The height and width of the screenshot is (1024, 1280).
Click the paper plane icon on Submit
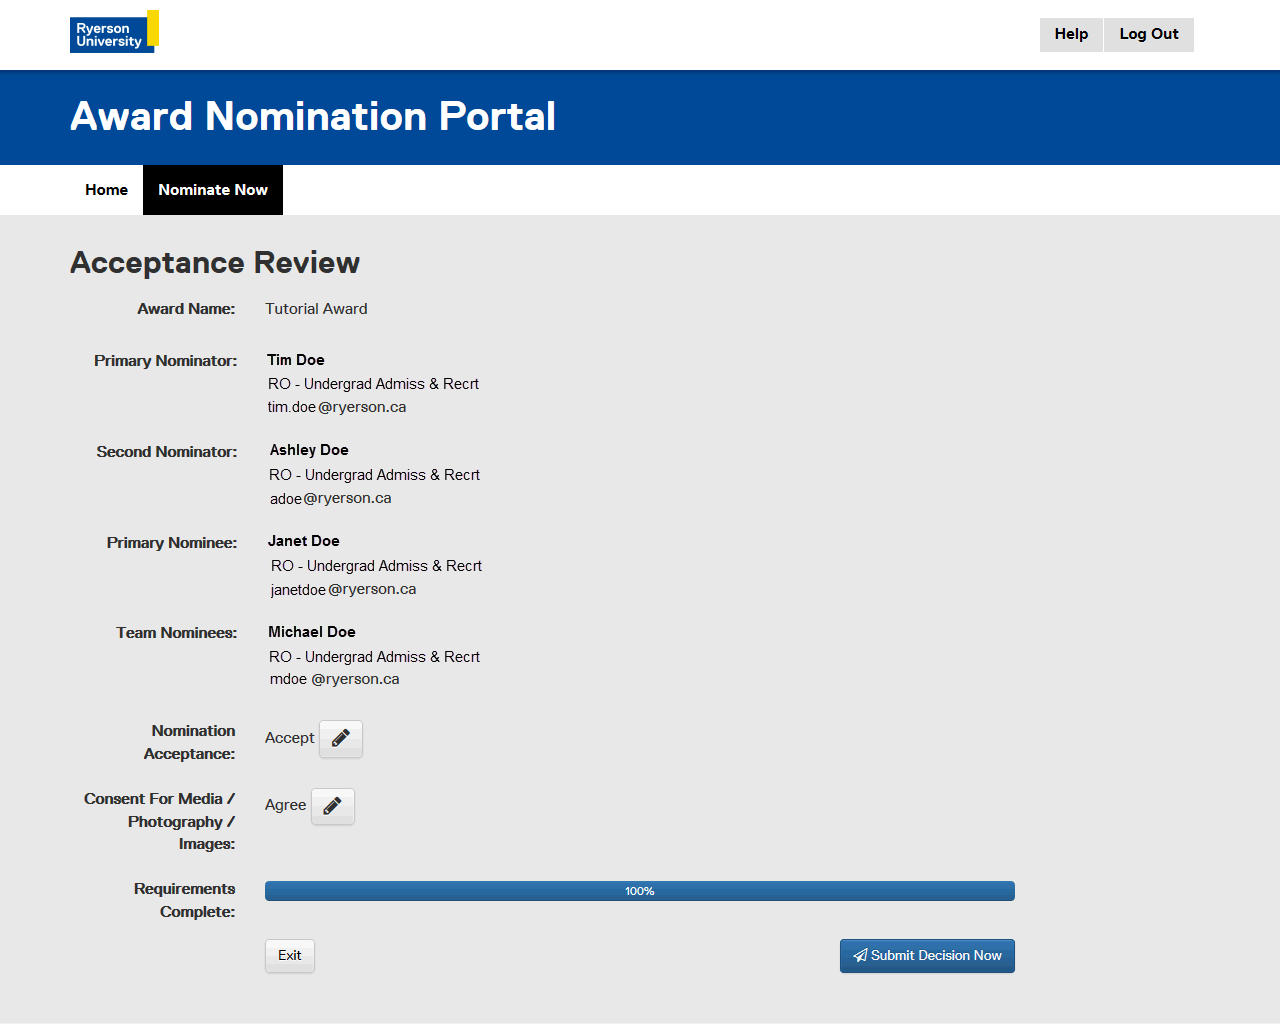click(x=860, y=956)
